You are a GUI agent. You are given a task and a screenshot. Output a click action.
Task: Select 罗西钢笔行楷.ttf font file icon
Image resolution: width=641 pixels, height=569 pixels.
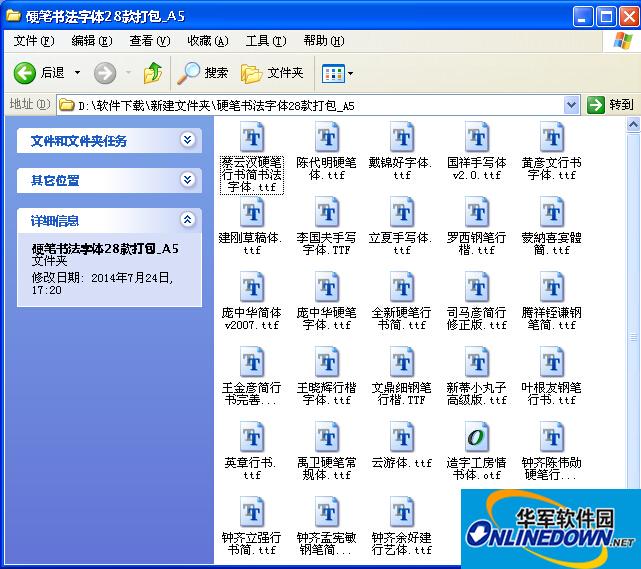[x=477, y=212]
